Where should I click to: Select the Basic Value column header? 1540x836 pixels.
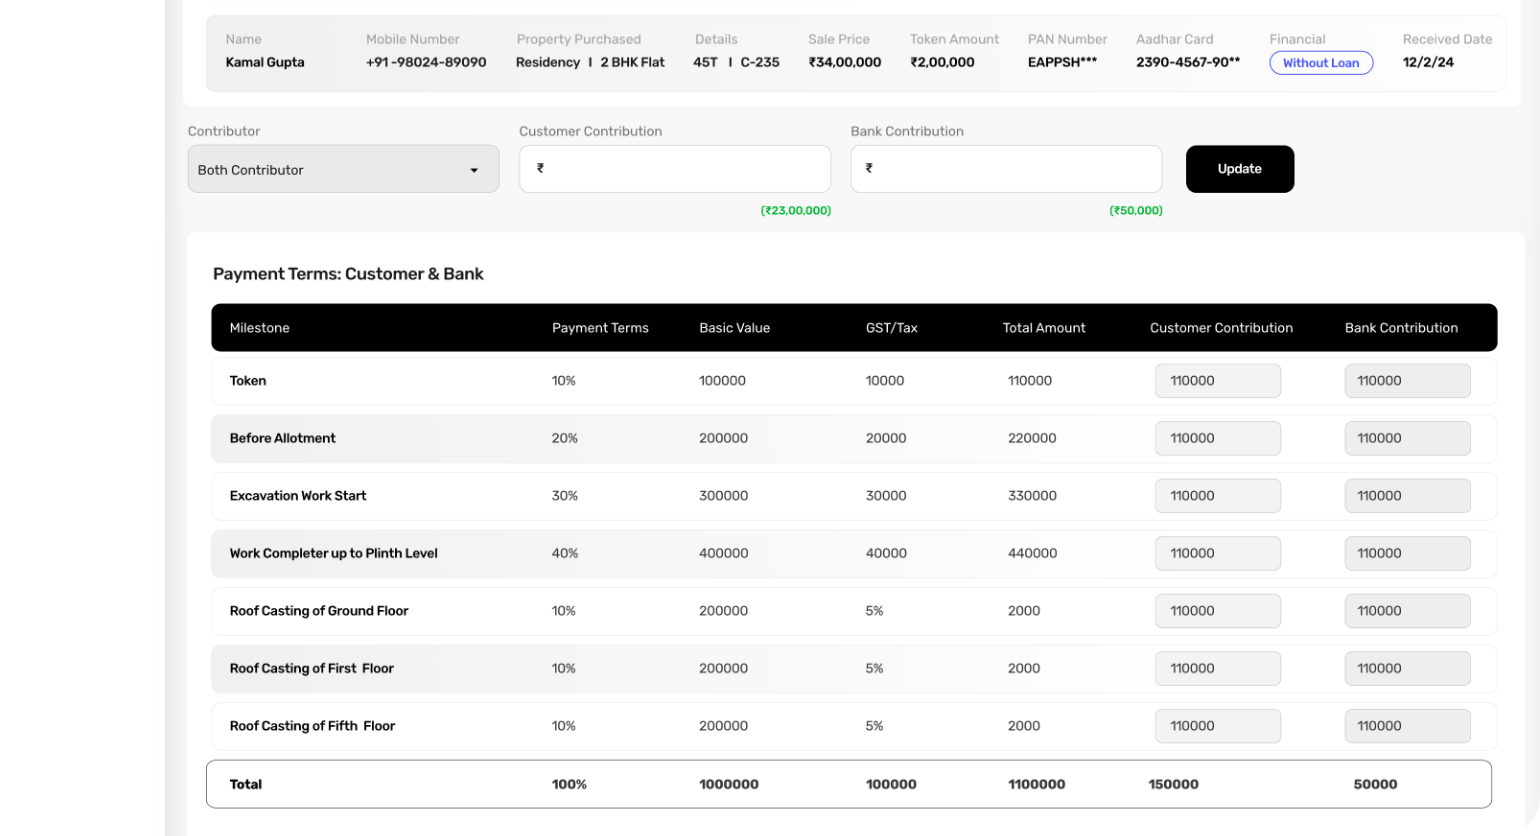click(x=735, y=328)
